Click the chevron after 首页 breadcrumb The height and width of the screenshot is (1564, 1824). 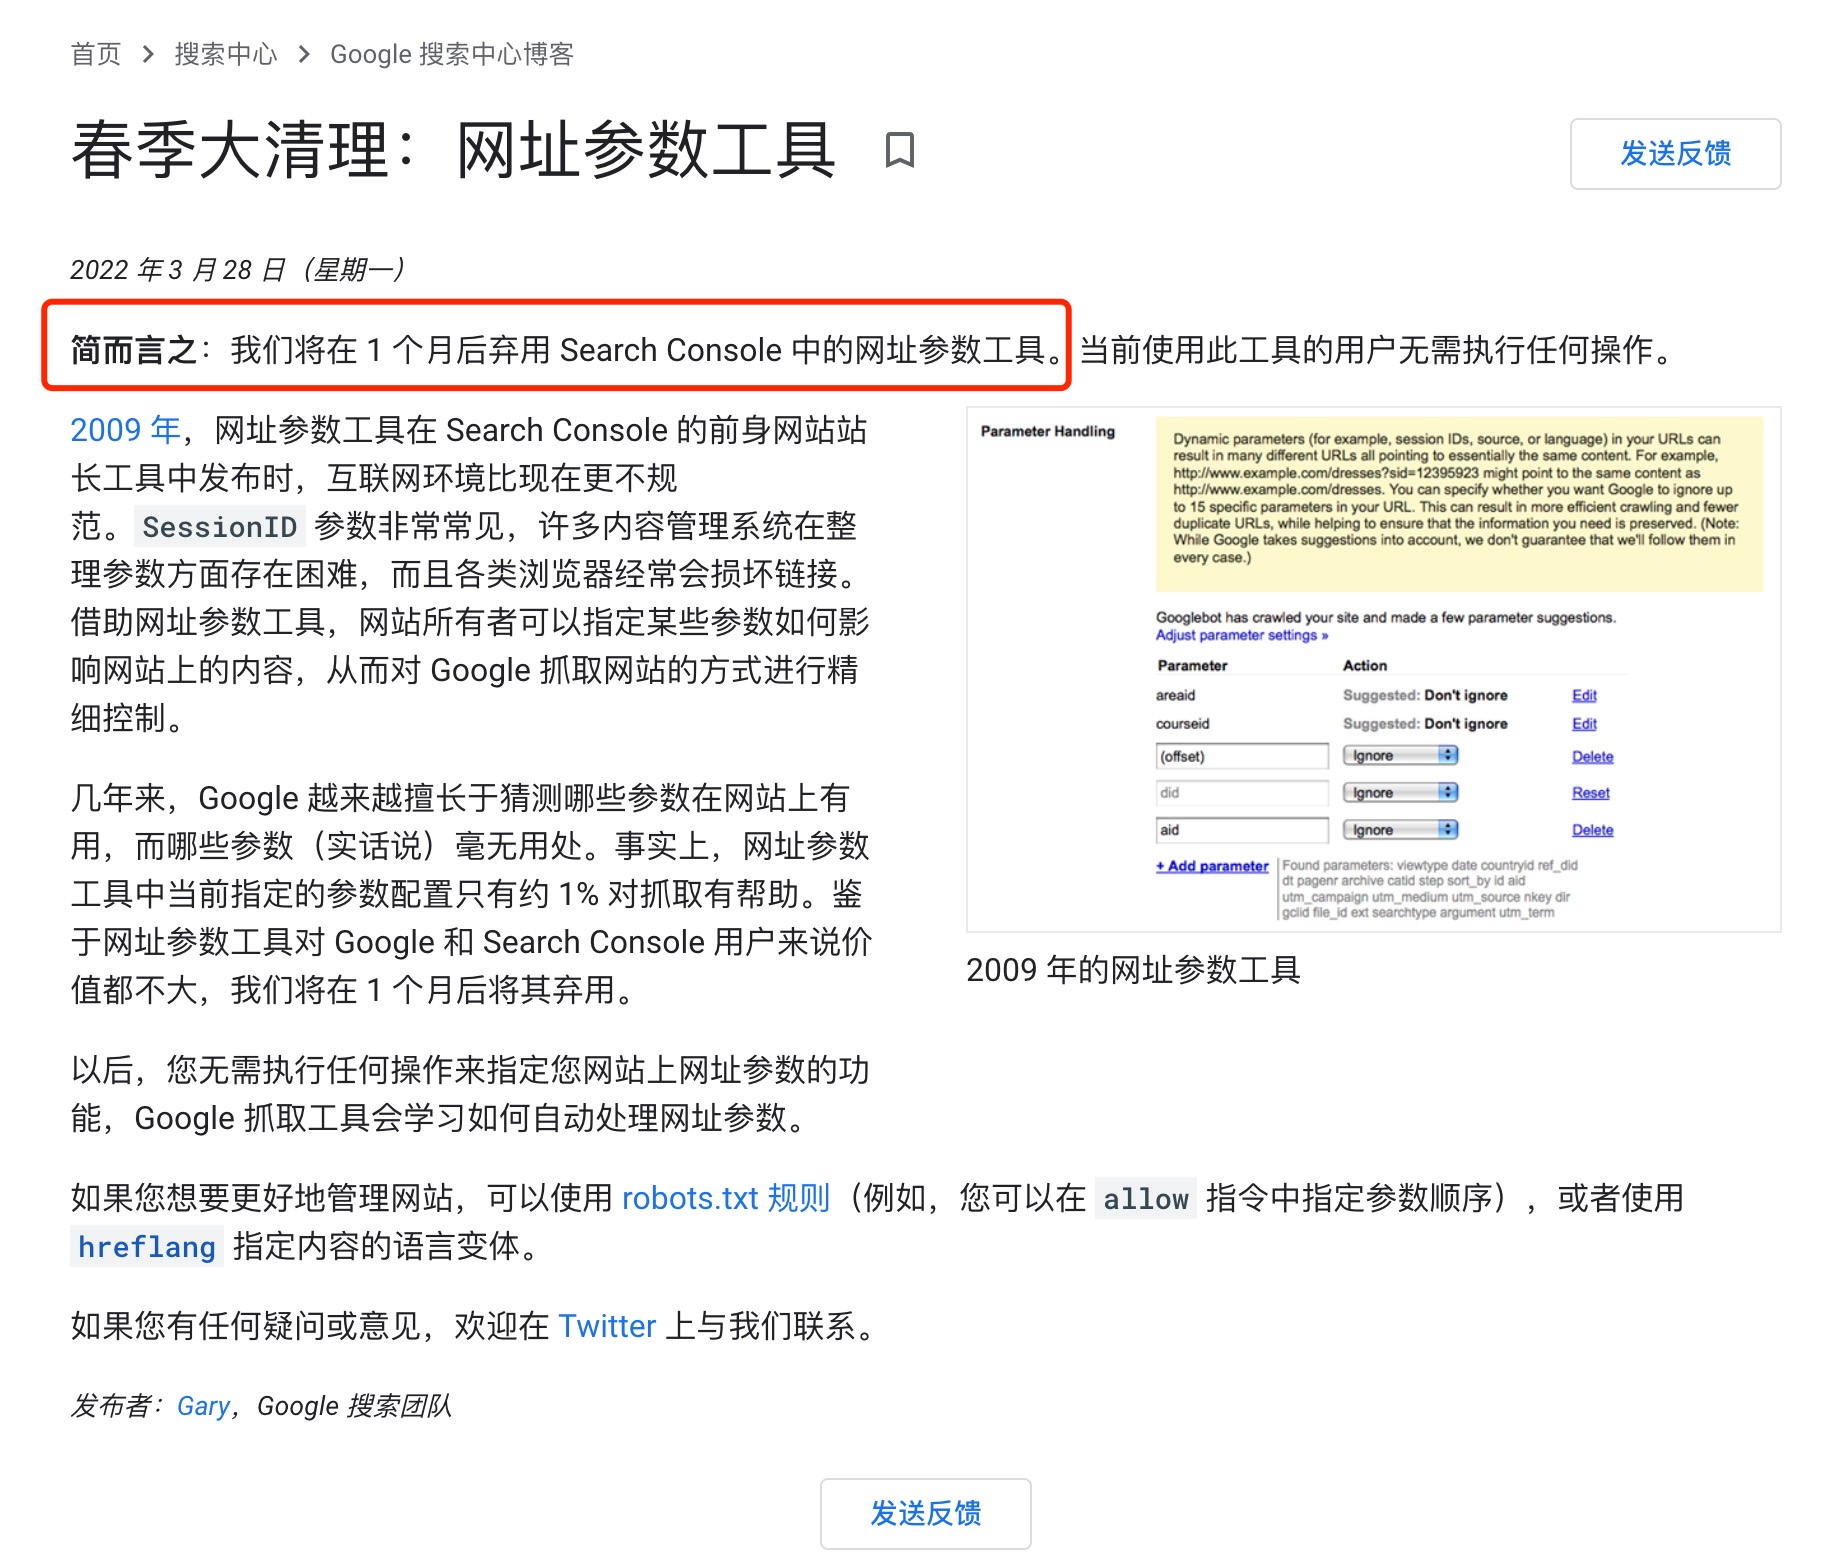point(148,54)
